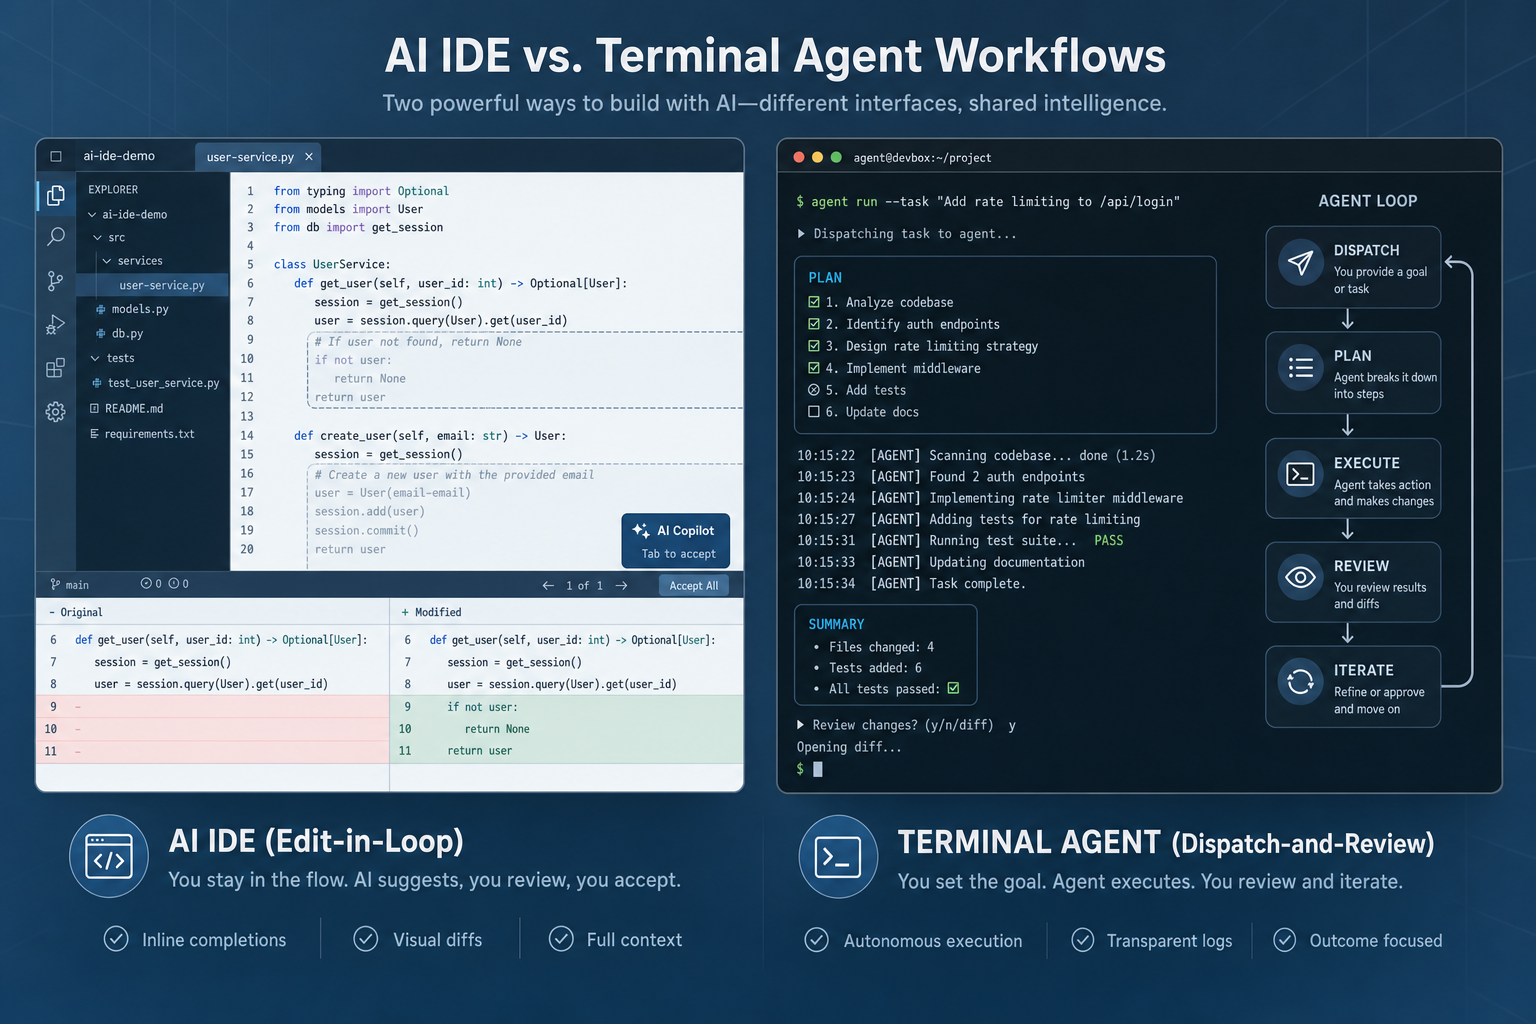Screen dimensions: 1536x1024
Task: Click the errors count icon in status bar
Action: coord(146,583)
